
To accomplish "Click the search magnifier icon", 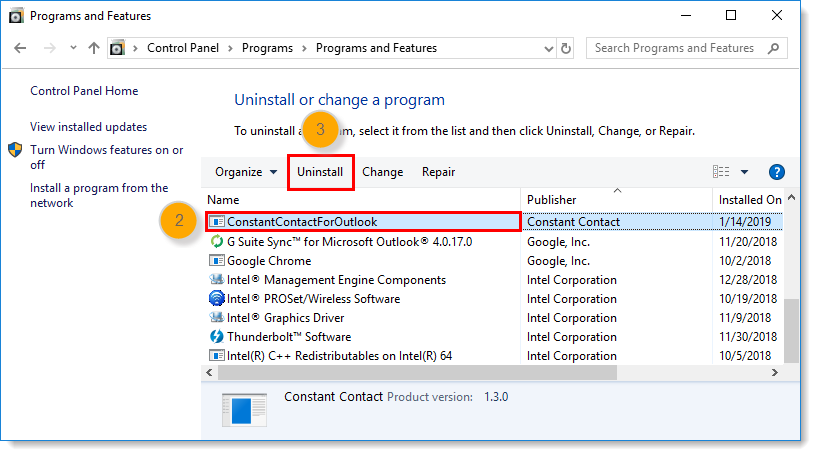I will tap(773, 48).
